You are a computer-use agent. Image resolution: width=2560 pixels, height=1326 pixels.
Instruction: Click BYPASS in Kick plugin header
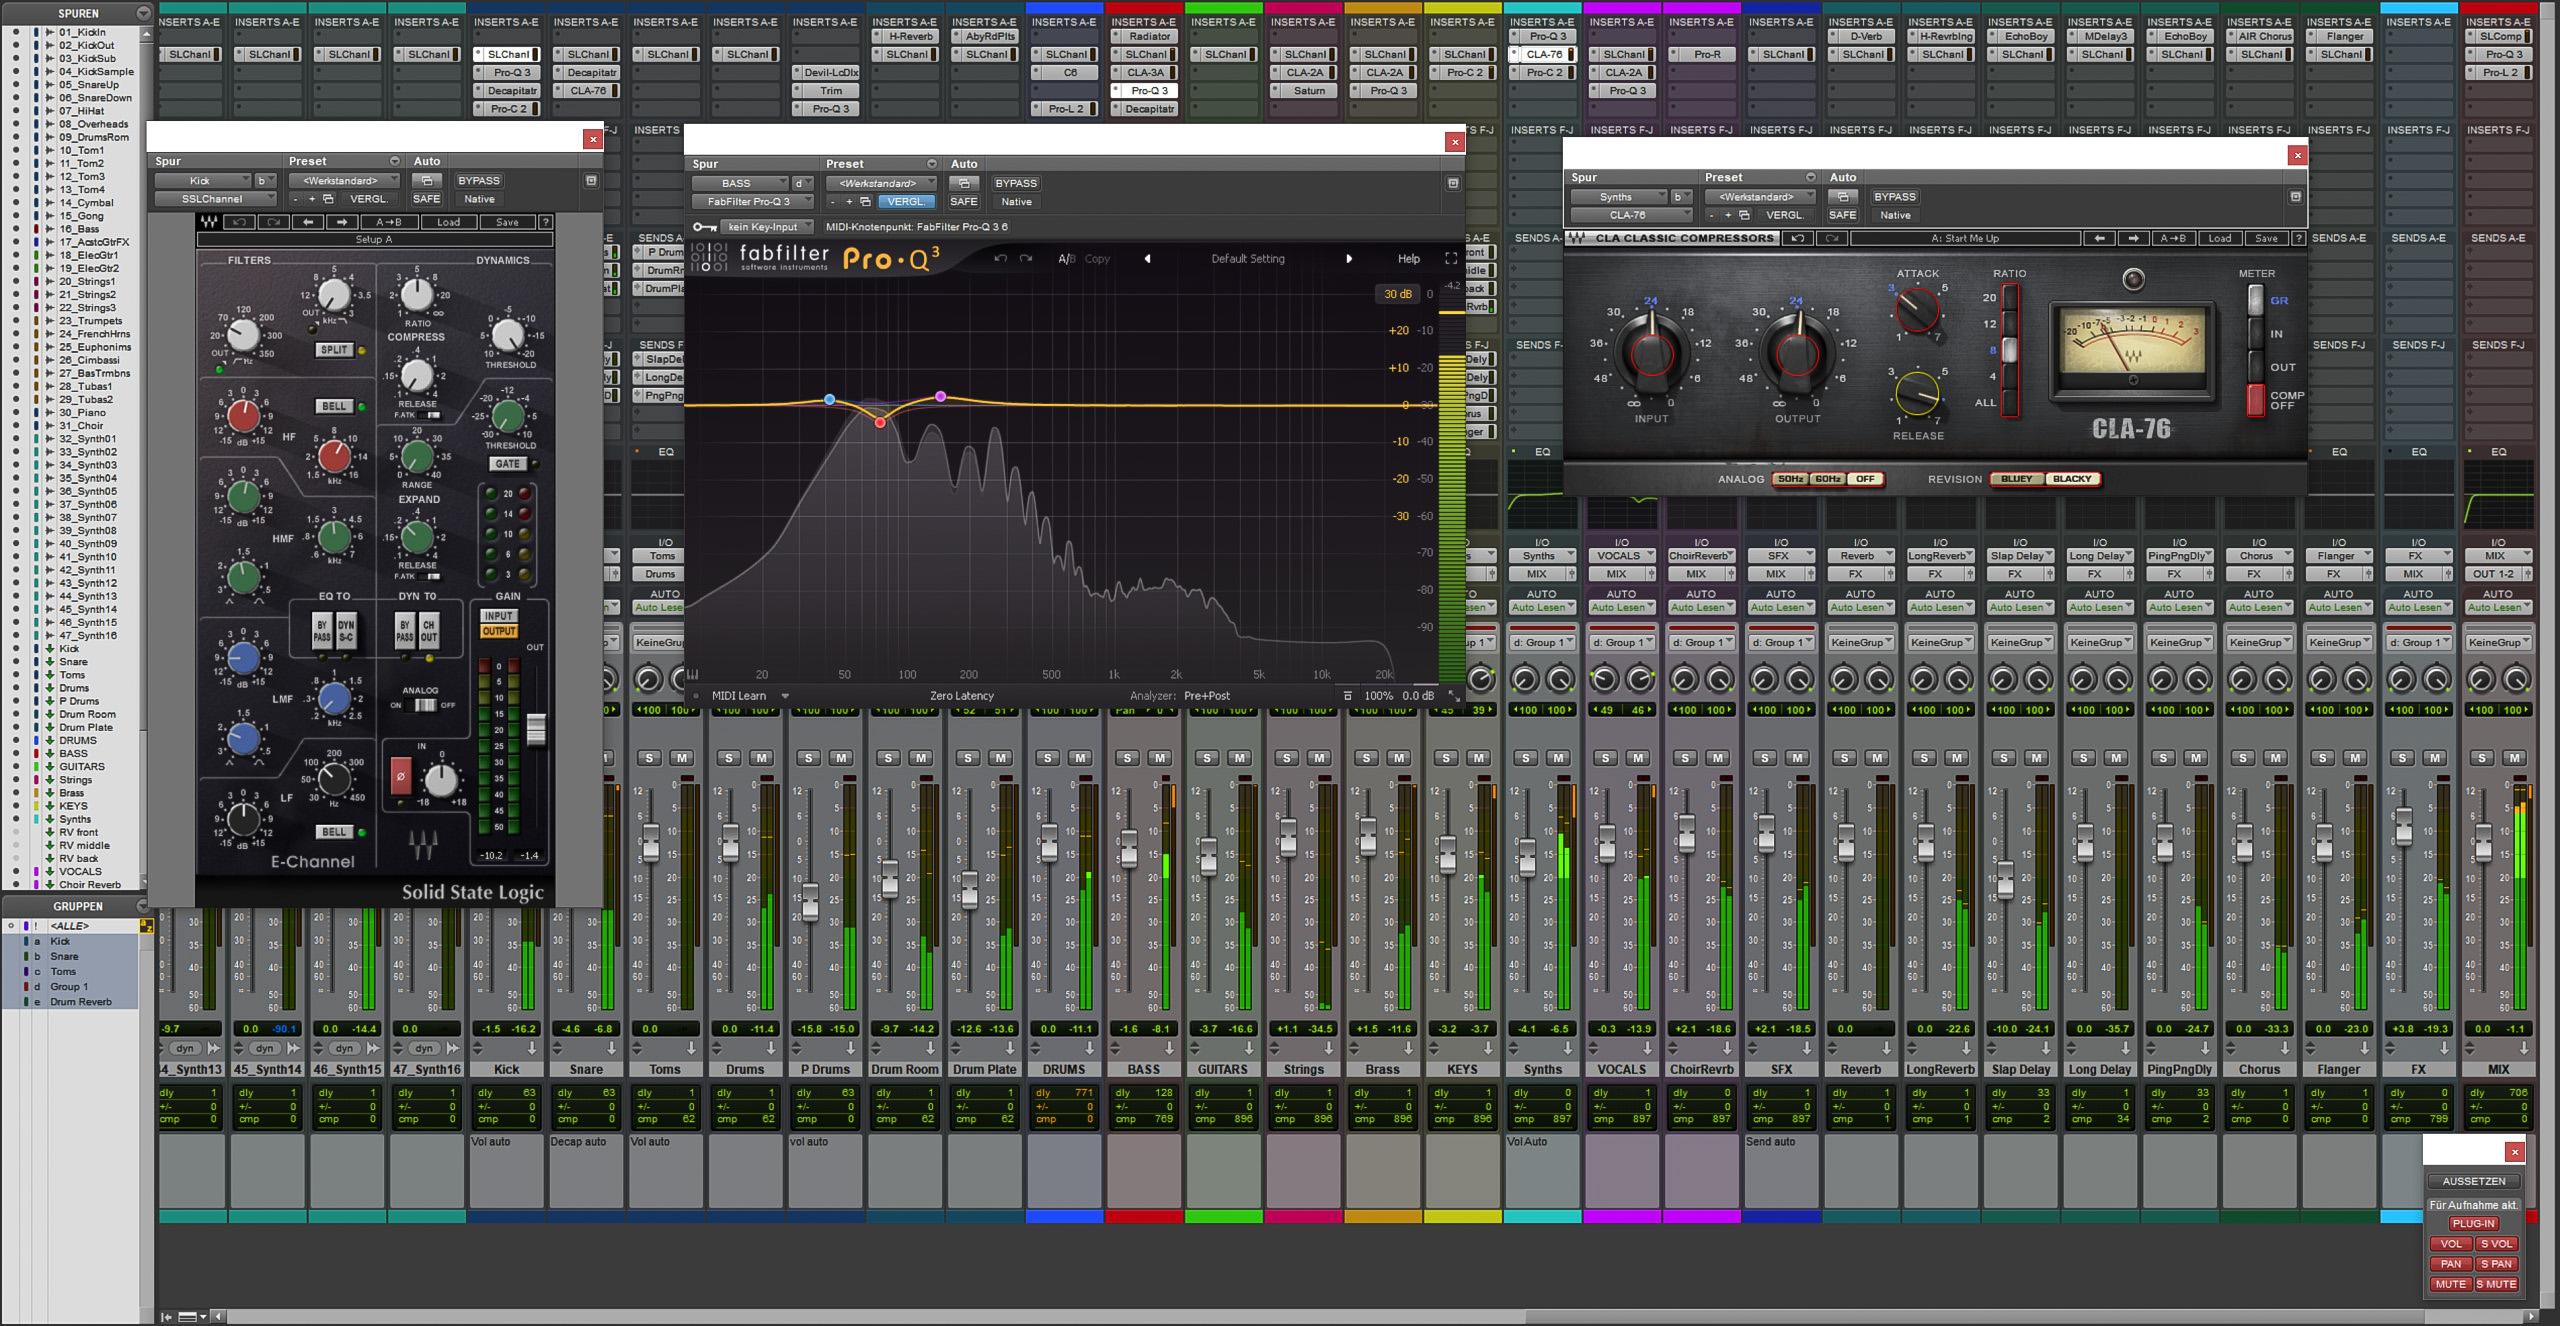[478, 181]
